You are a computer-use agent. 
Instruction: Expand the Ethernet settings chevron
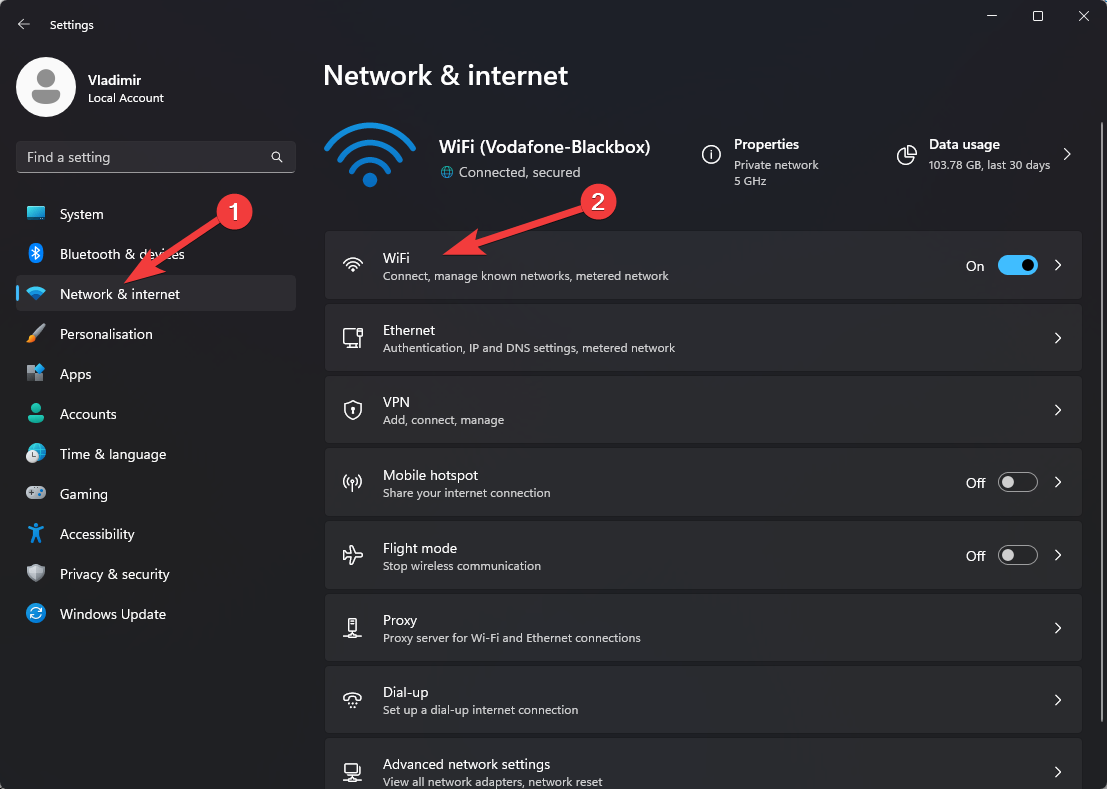(1058, 339)
